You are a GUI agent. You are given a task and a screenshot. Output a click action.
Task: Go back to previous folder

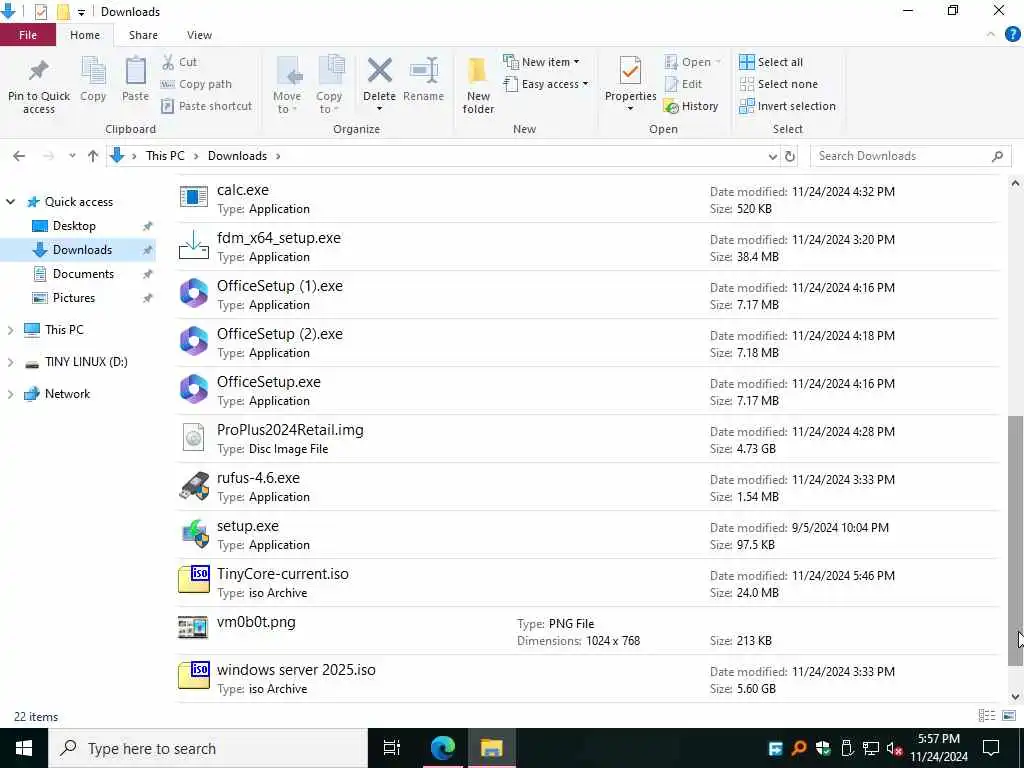(x=19, y=156)
